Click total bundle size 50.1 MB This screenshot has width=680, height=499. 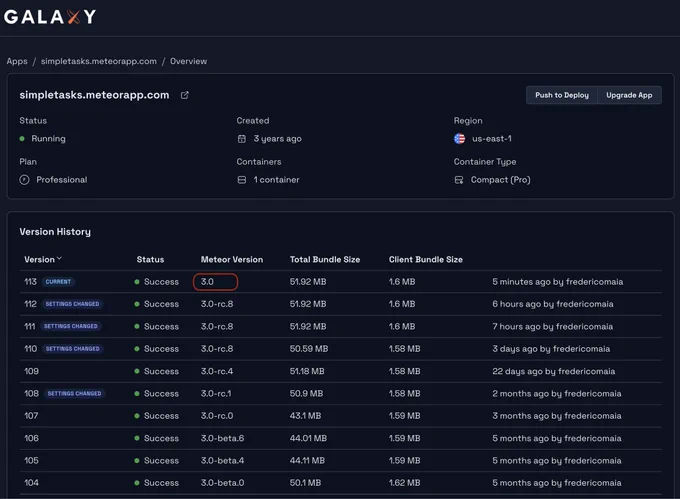305,483
